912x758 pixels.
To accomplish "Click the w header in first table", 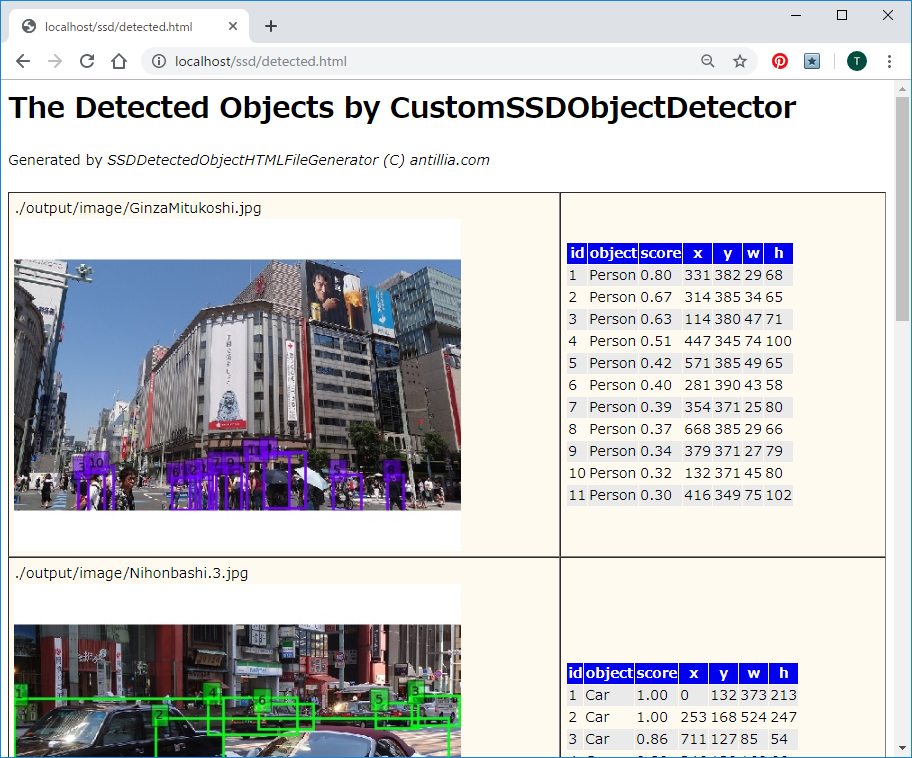I will [753, 253].
